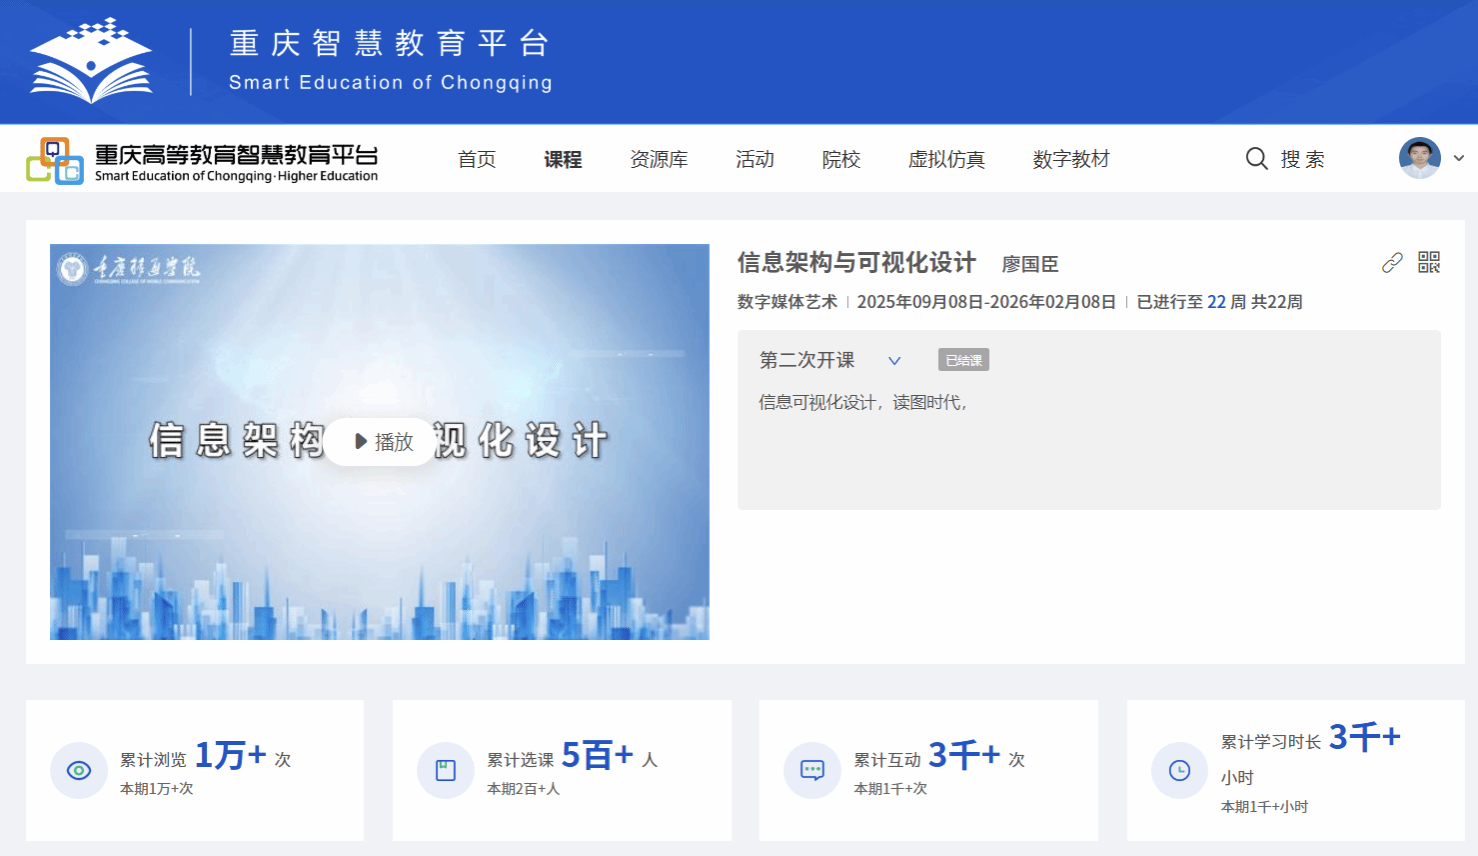This screenshot has height=856, width=1478.
Task: Open the 首页 navigation tab
Action: 477,159
